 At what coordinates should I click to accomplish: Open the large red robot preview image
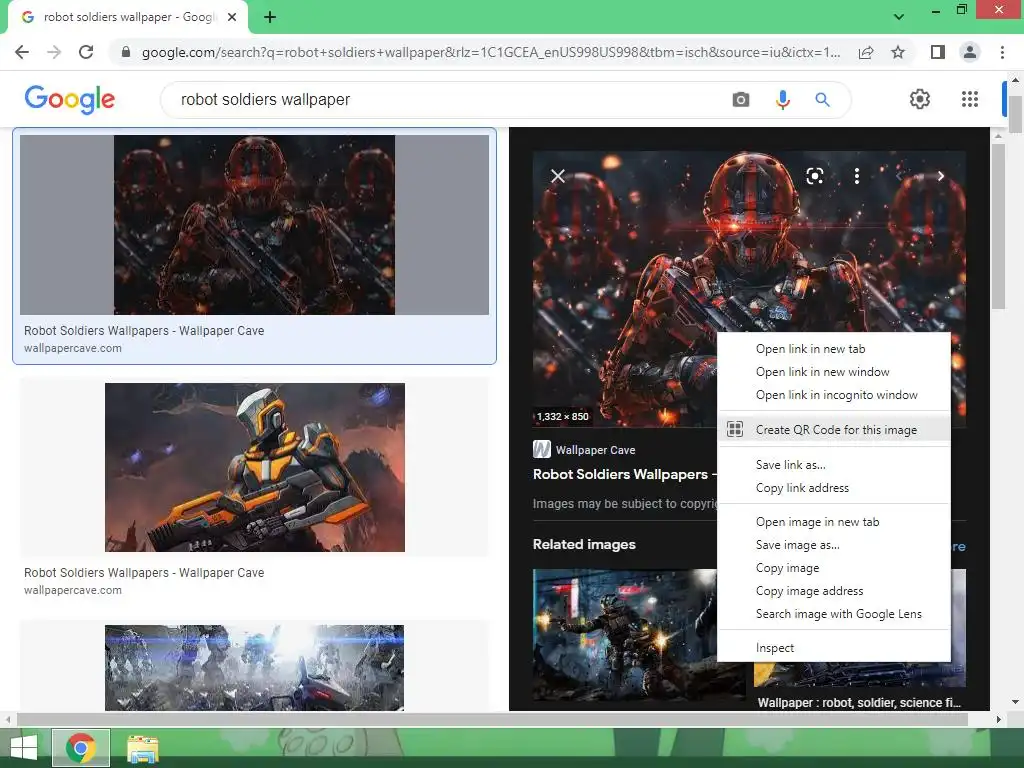749,289
